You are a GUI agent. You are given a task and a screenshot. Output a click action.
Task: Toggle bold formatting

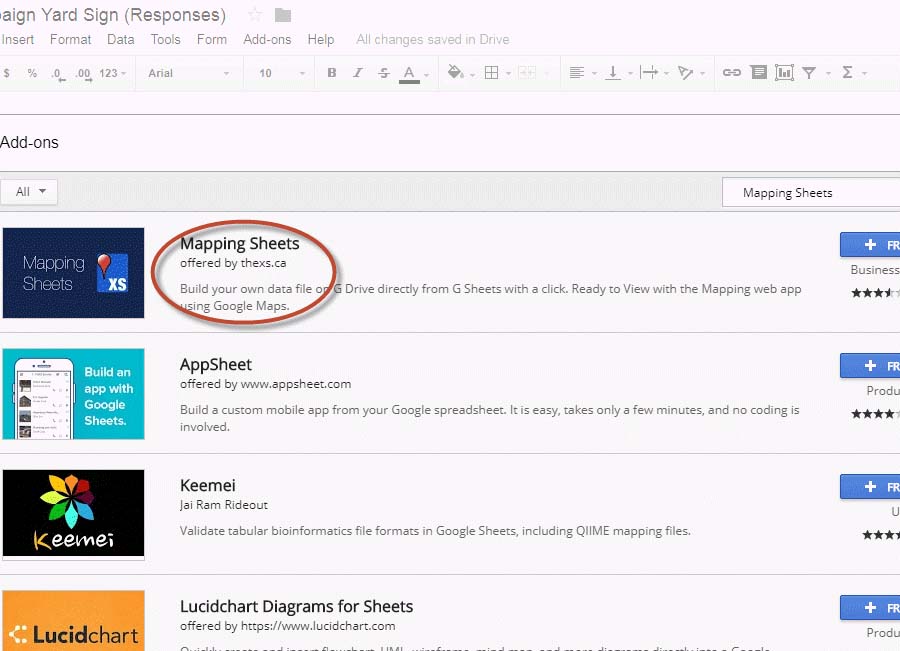(332, 73)
